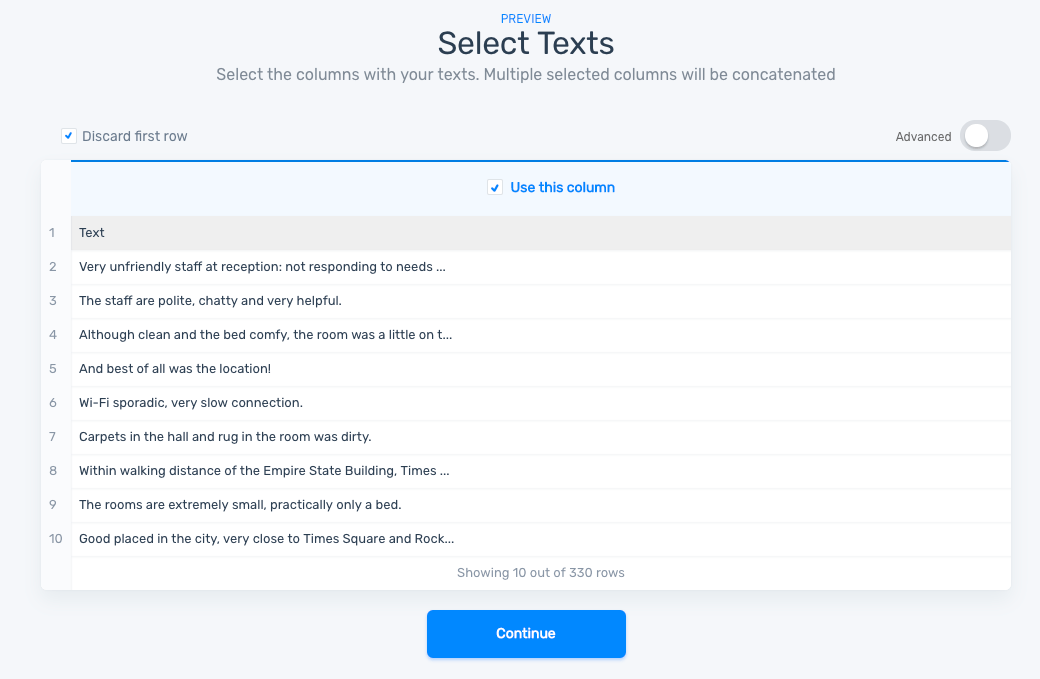
Task: Click the 'Showing 10 out of 330 rows' footer
Action: point(541,573)
